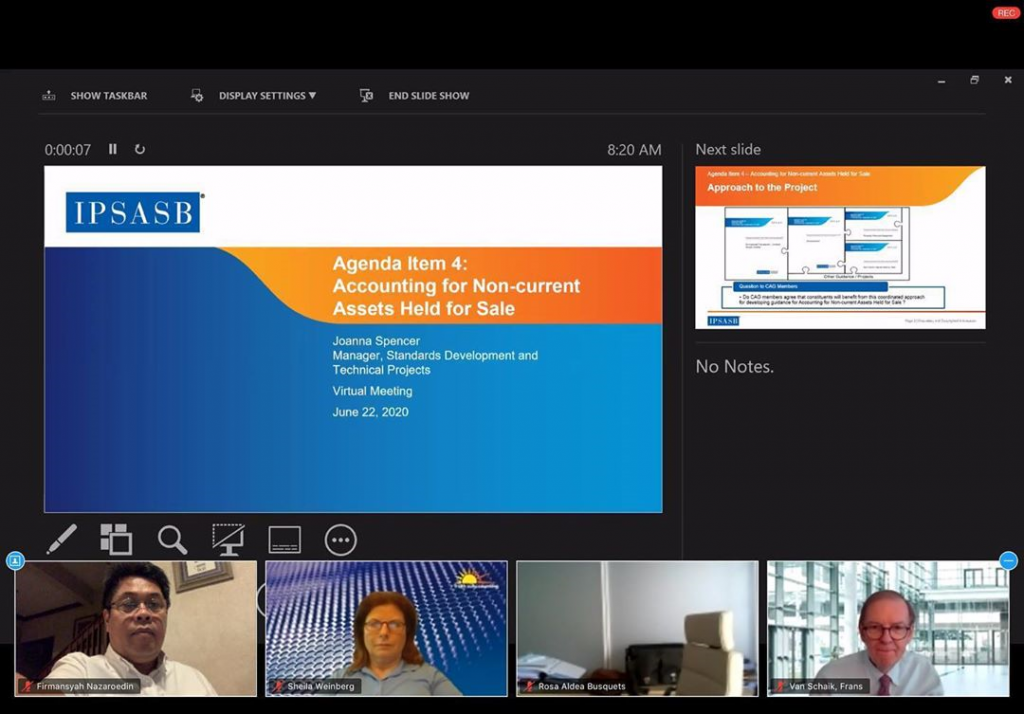Select the zoom into slide magnifier
1024x714 pixels.
tap(172, 540)
